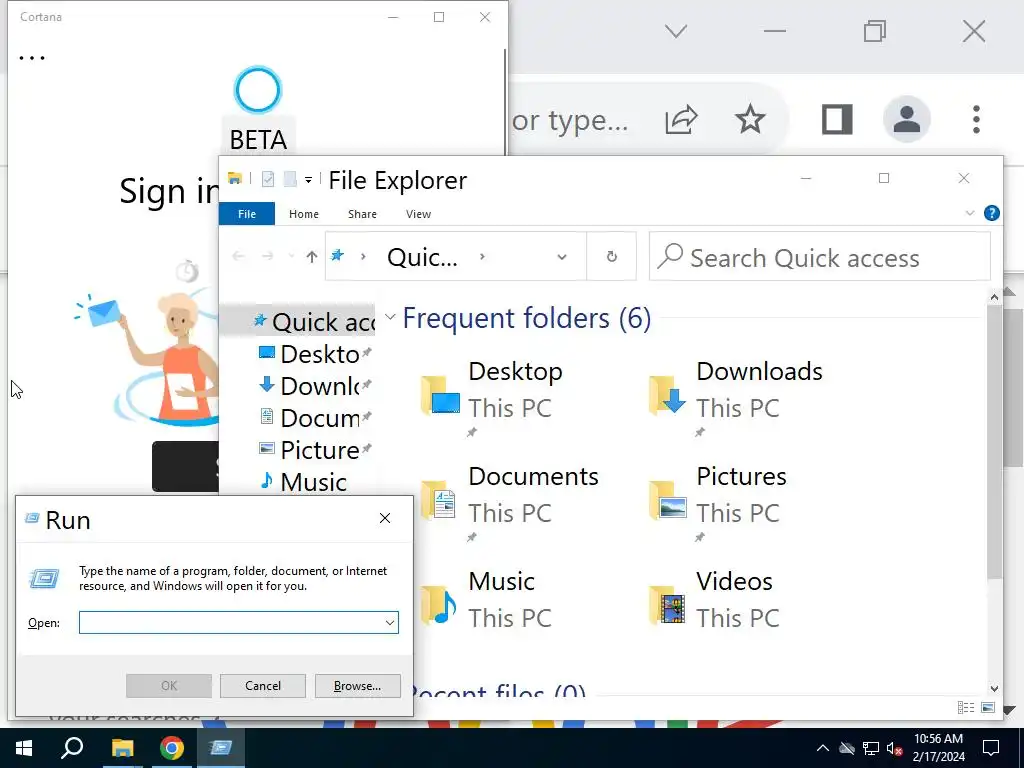Click the forward arrow in File Explorer
This screenshot has width=1024, height=768.
tap(267, 257)
